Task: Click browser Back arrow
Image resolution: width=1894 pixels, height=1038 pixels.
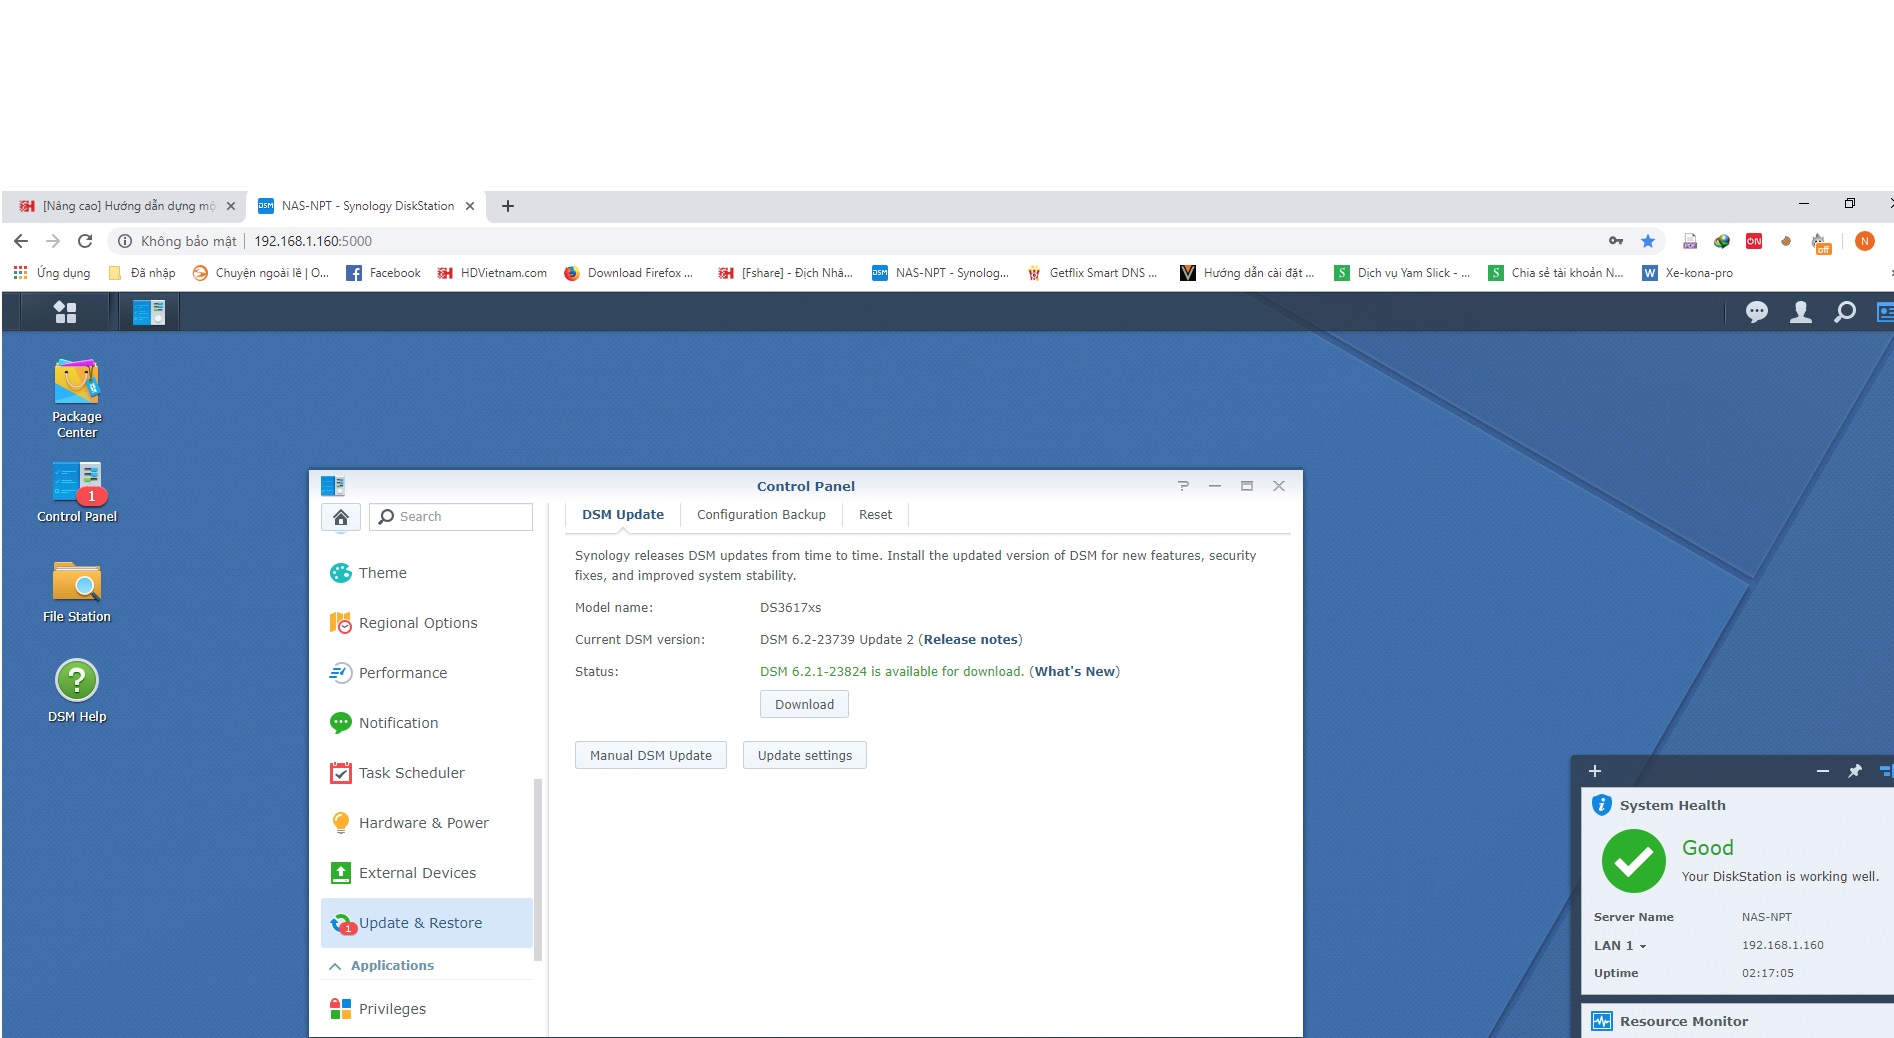Action: click(x=21, y=241)
